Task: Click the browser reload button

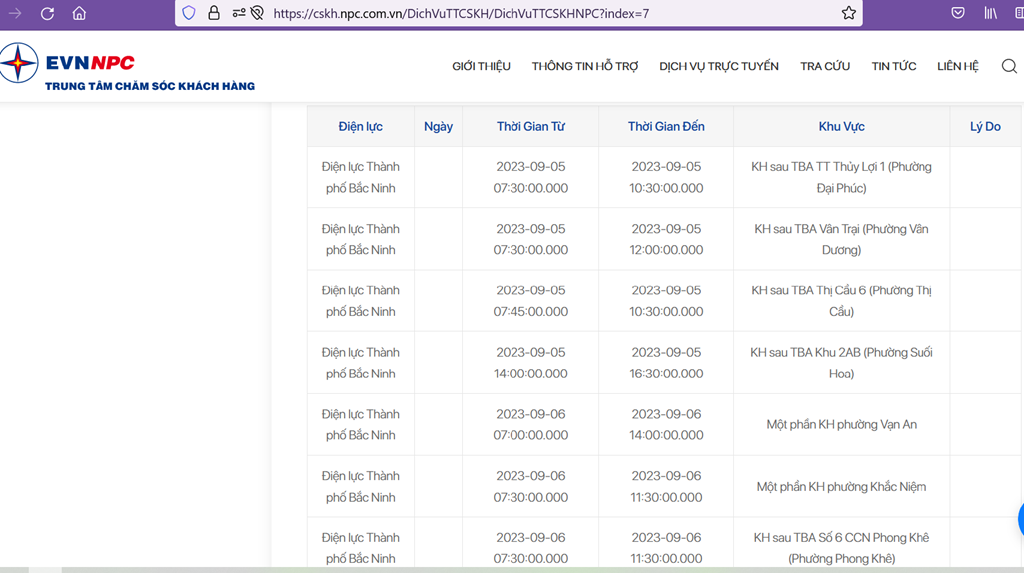Action: [47, 13]
